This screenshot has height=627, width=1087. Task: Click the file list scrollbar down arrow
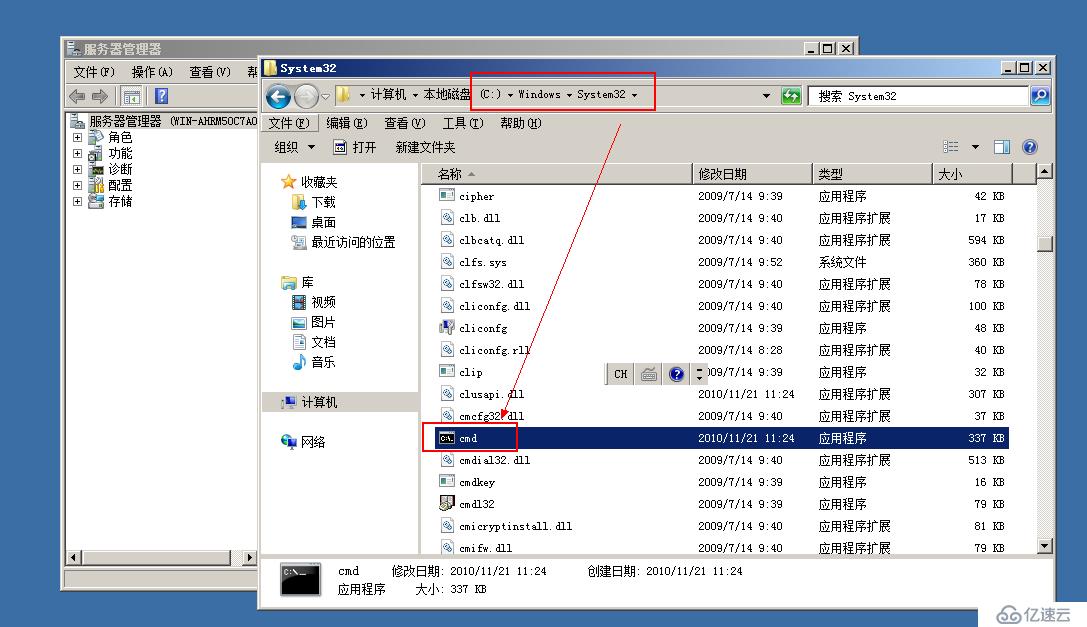(1045, 546)
